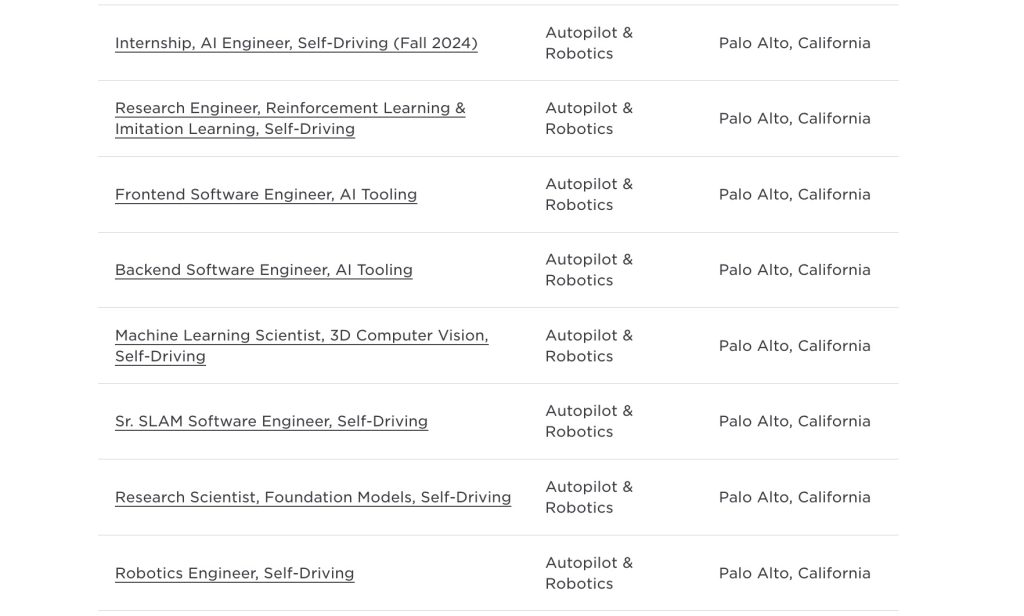1024x616 pixels.
Task: Open the Internship, AI Engineer, Self-Driving listing
Action: pyautogui.click(x=296, y=43)
